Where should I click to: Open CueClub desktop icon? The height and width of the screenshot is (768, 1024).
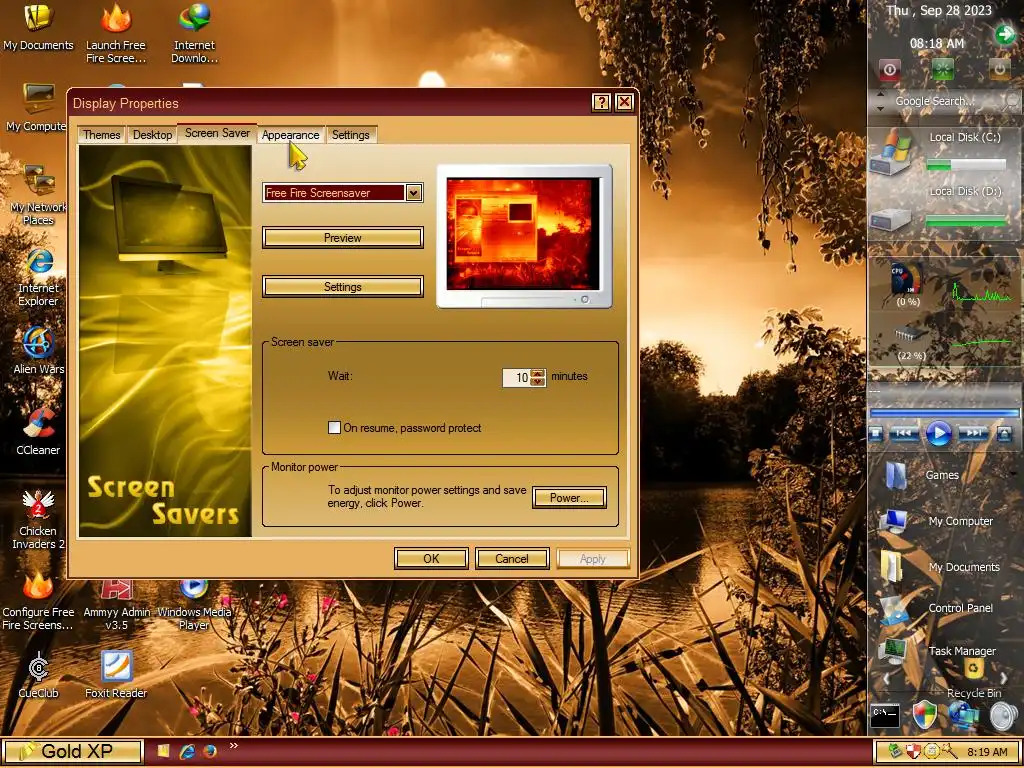coord(38,675)
